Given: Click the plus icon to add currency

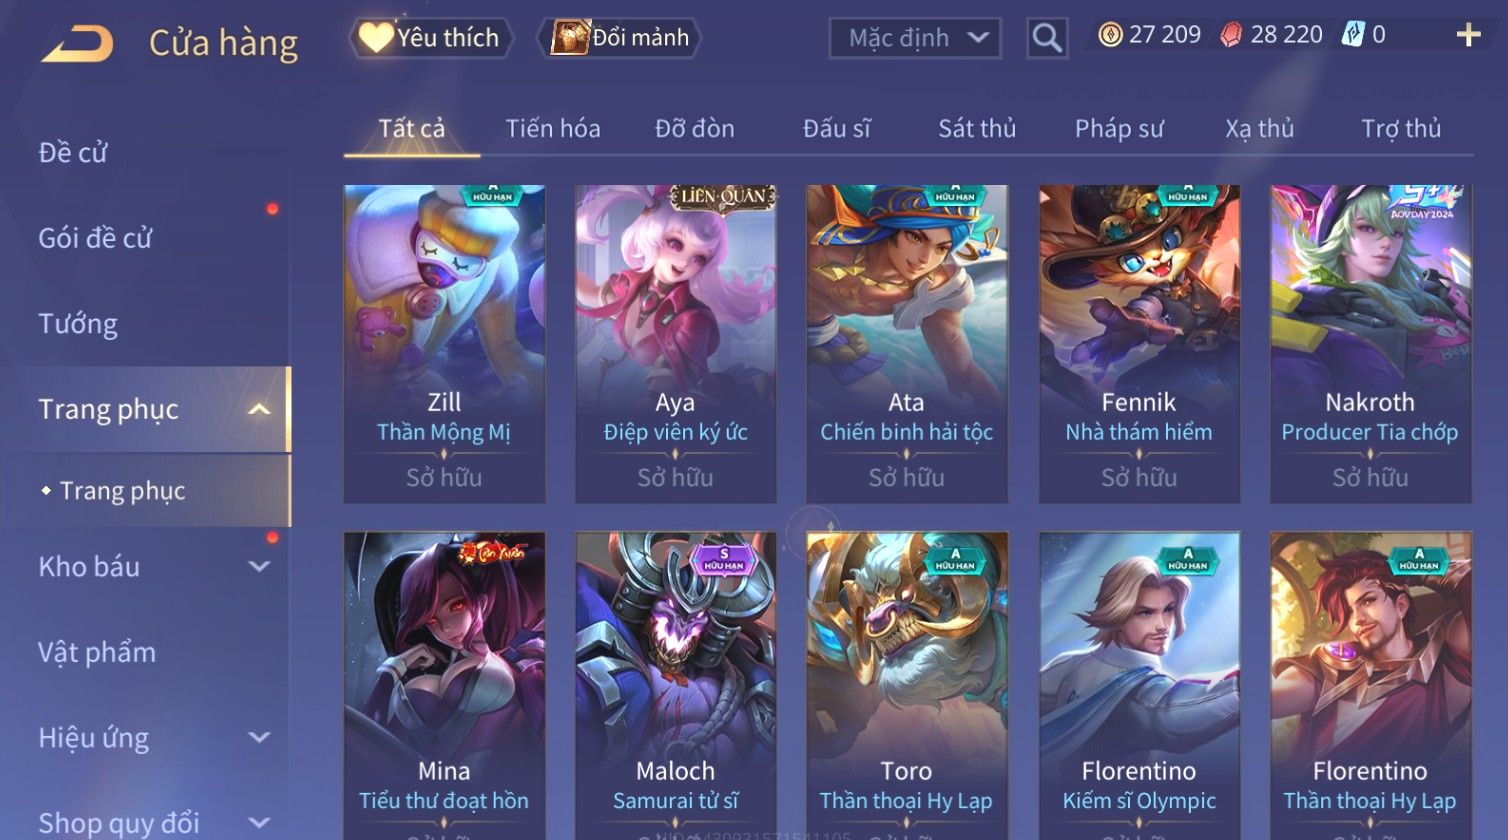Looking at the screenshot, I should pos(1468,36).
